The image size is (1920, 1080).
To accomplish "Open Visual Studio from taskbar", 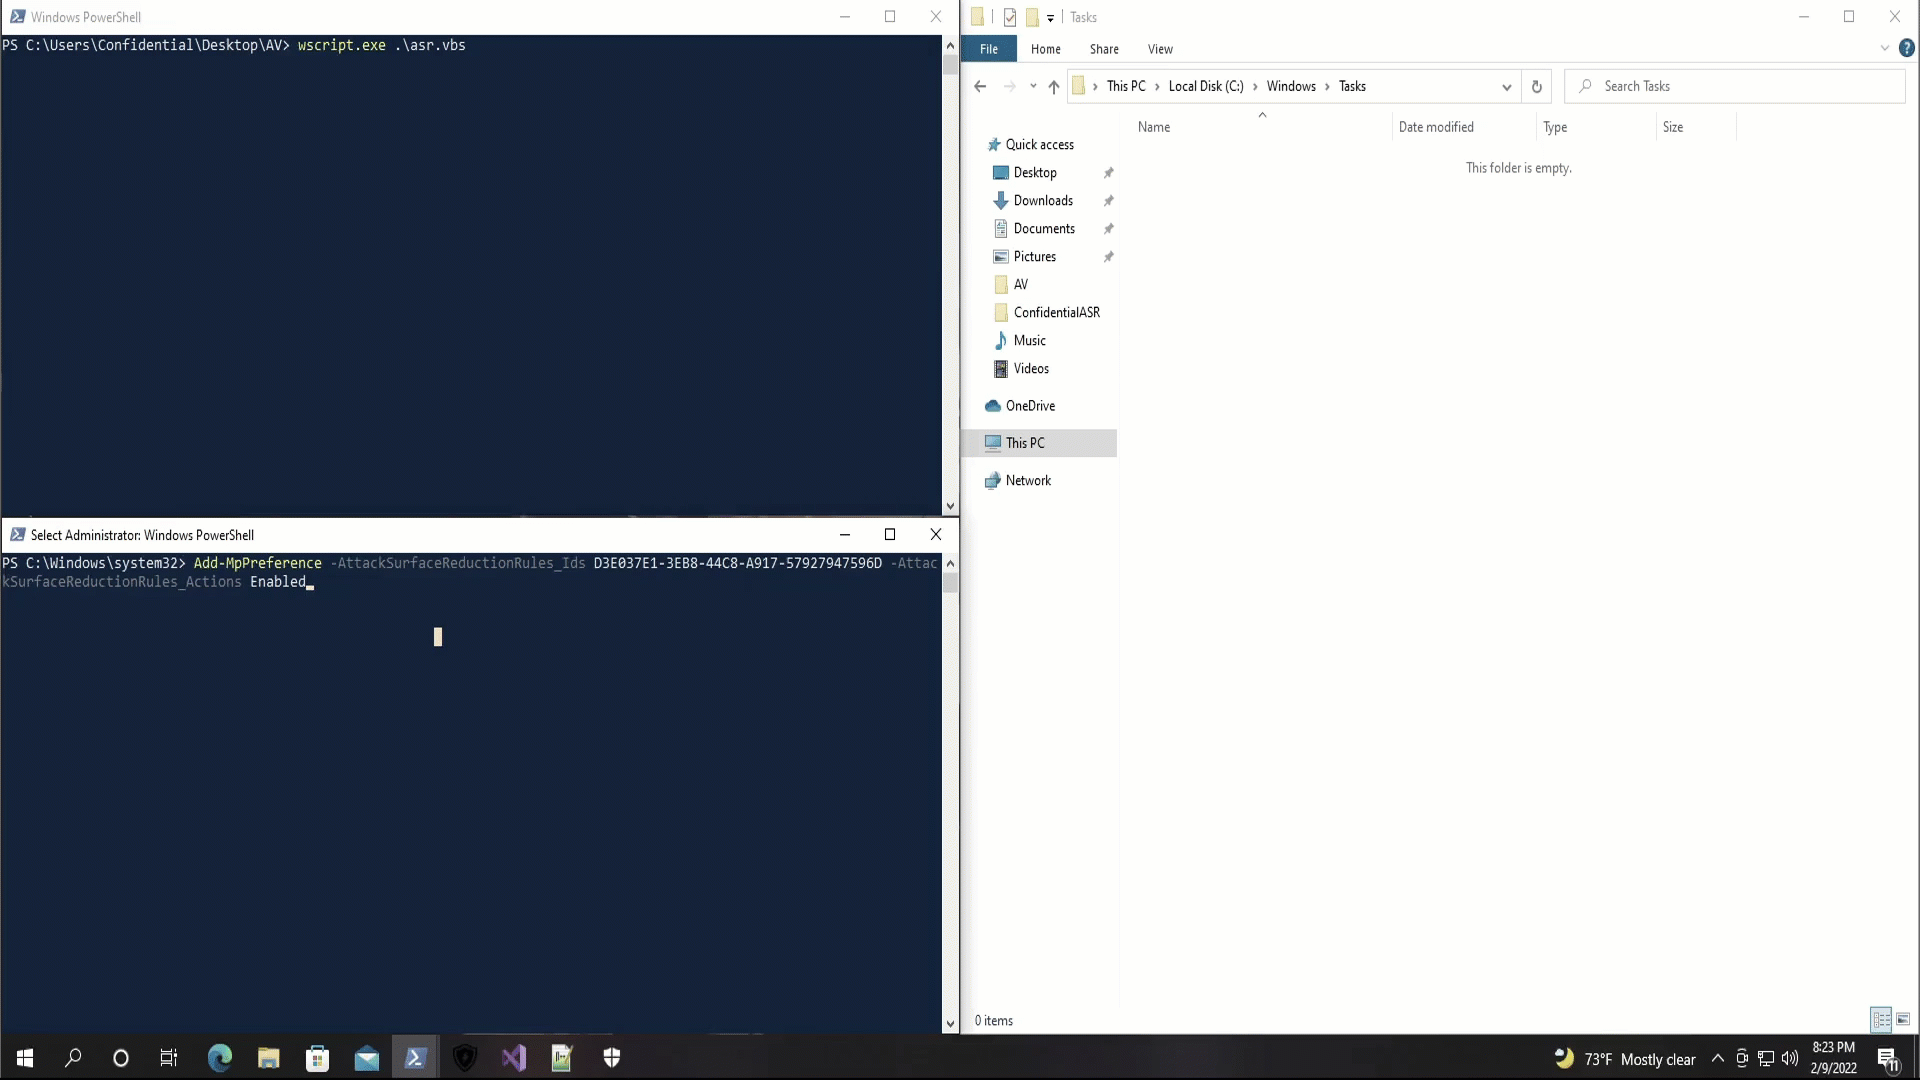I will [x=514, y=1058].
